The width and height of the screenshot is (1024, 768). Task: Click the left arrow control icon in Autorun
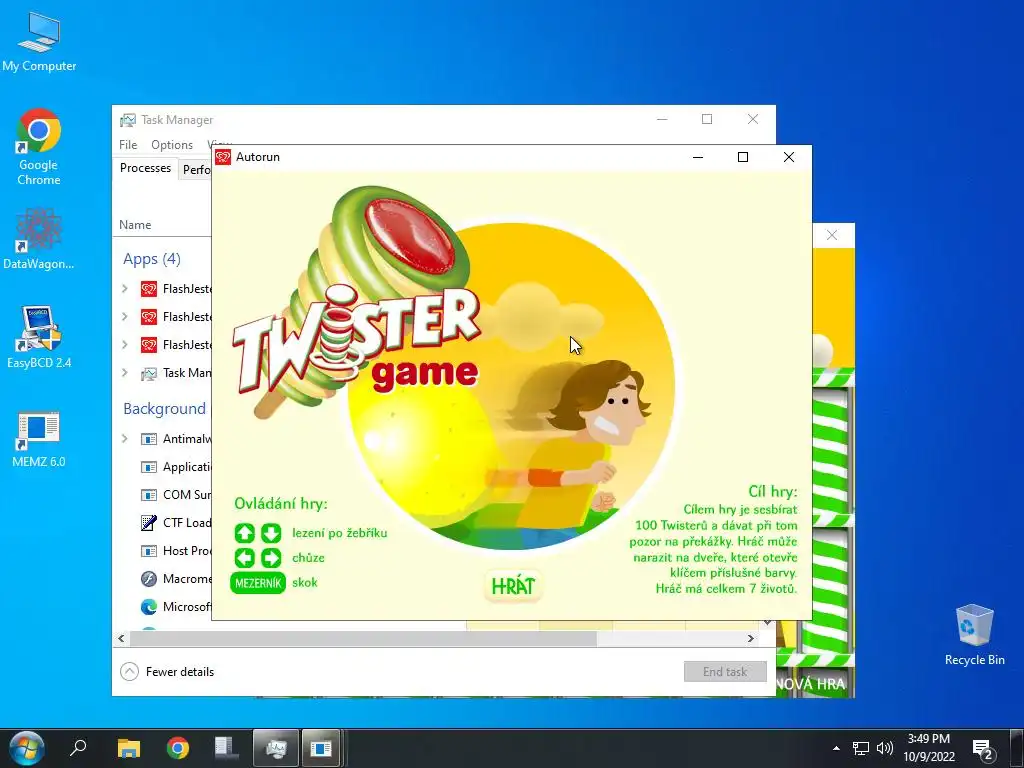coord(245,558)
